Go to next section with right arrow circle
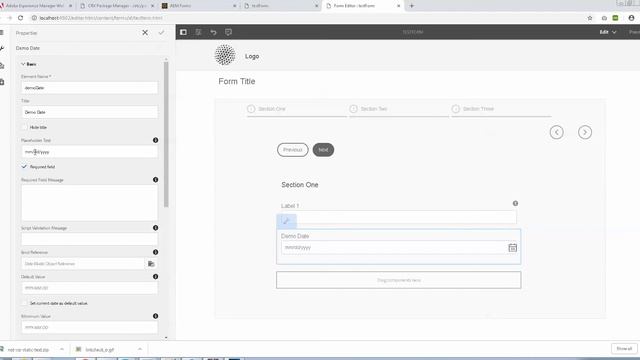Screen dimensions: 640x360 [x=584, y=132]
